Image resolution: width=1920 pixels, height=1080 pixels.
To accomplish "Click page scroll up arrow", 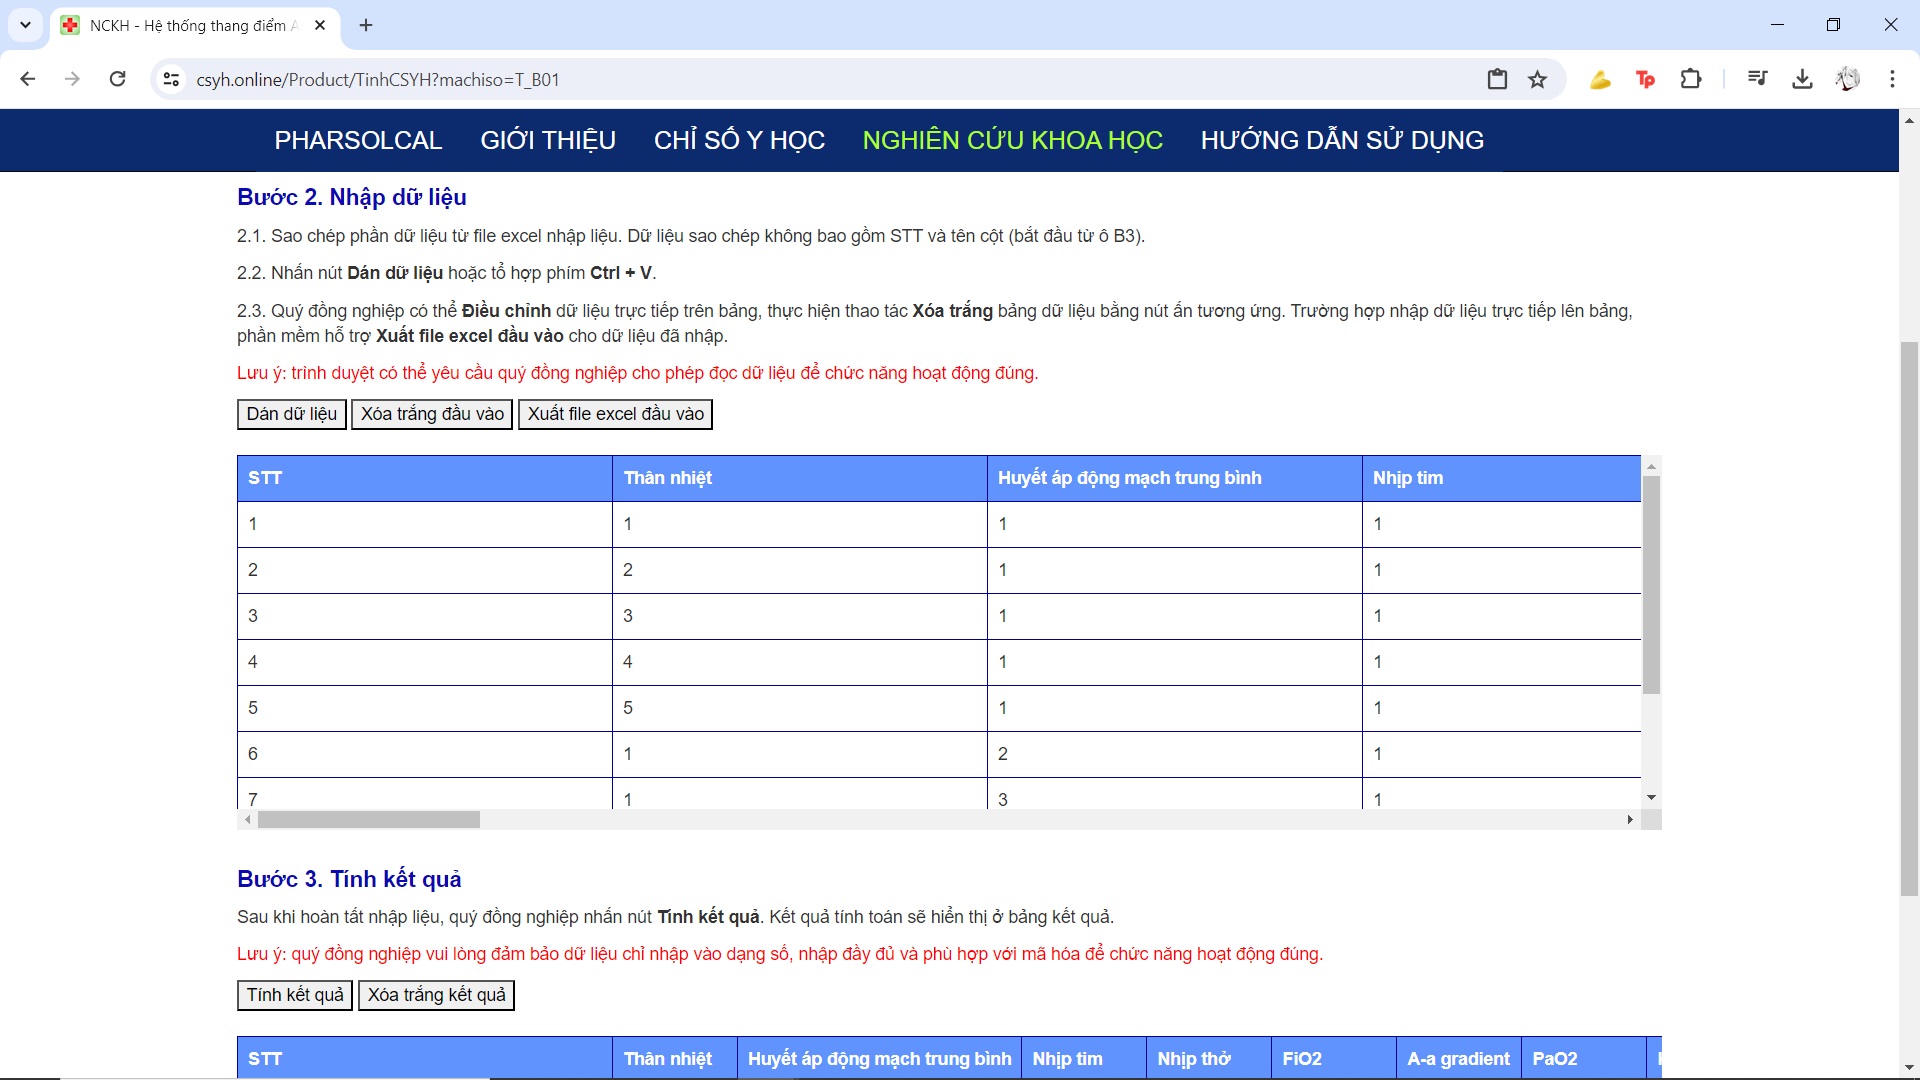I will pyautogui.click(x=1909, y=120).
